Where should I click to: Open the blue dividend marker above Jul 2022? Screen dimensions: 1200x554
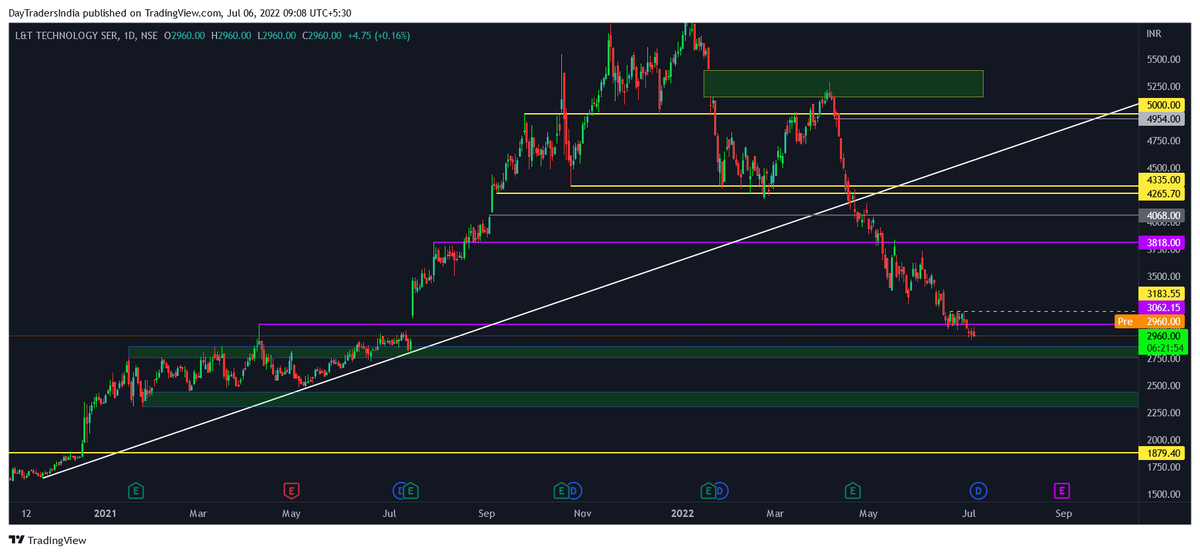(977, 490)
